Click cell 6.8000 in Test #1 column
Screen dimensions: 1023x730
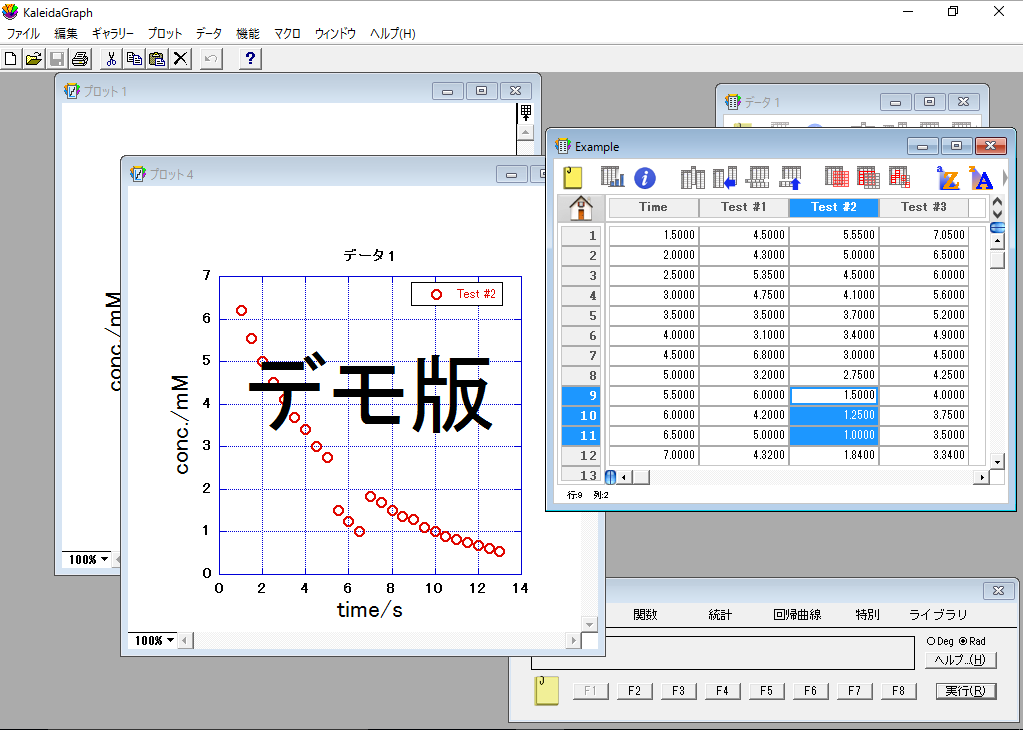click(x=744, y=355)
